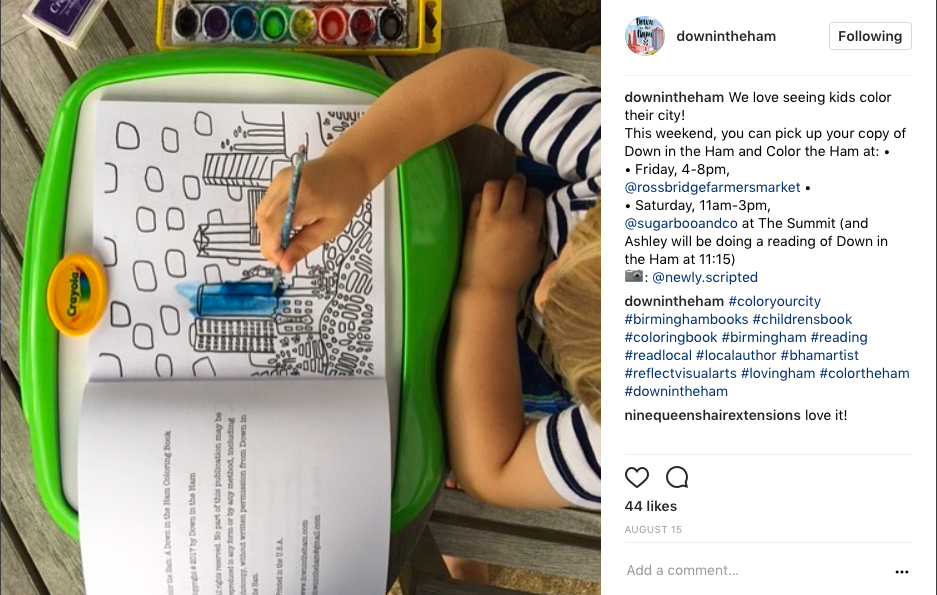Open the #reflectvisualarts hashtag
This screenshot has height=595, width=937.
click(x=681, y=373)
